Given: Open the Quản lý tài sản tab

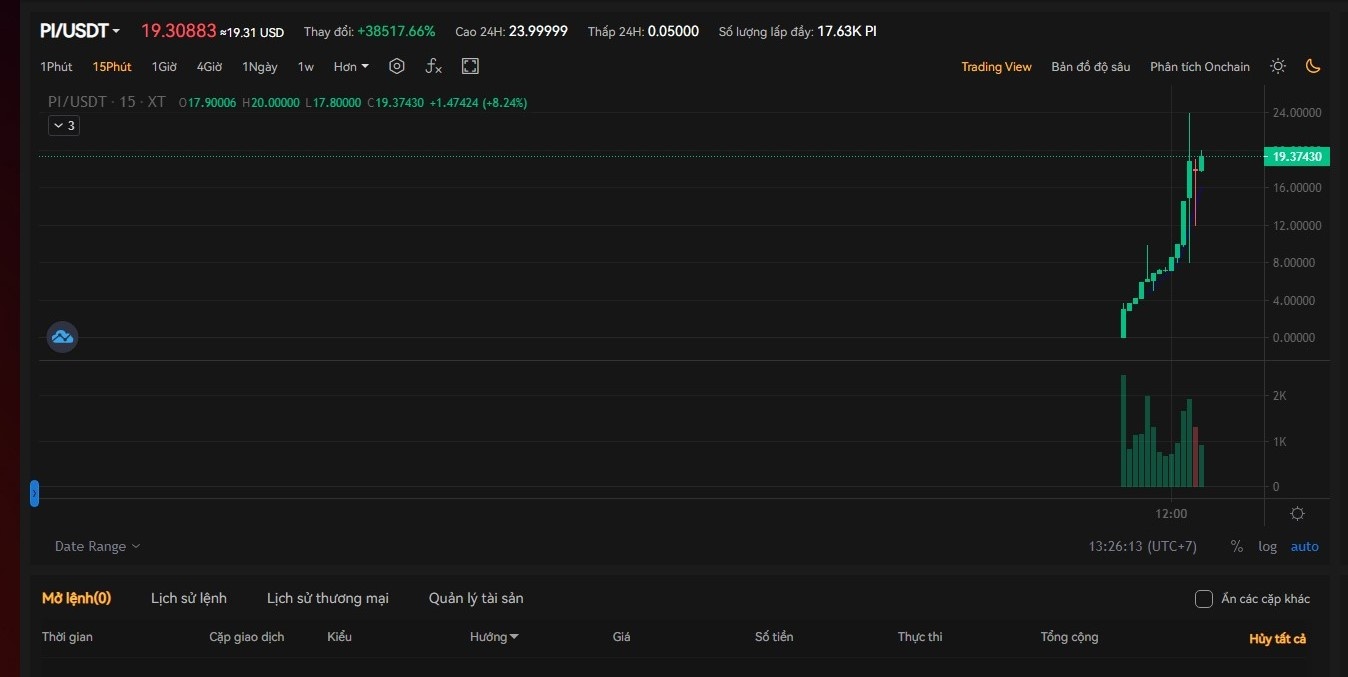Looking at the screenshot, I should click(x=476, y=598).
